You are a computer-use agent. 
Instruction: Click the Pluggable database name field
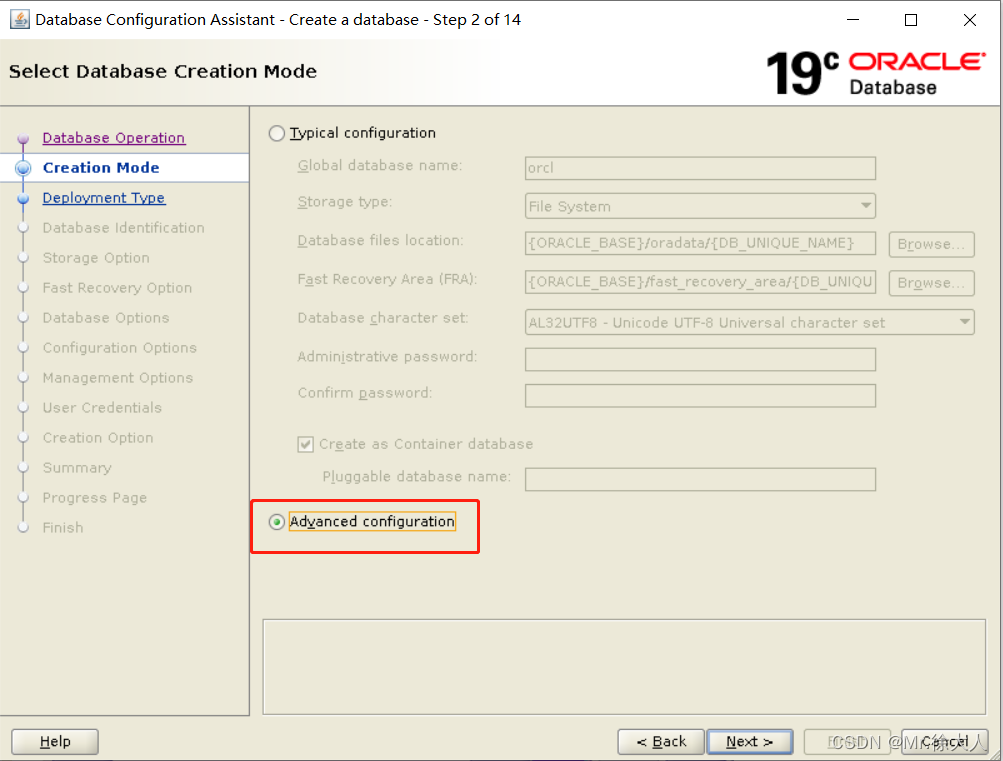coord(700,480)
